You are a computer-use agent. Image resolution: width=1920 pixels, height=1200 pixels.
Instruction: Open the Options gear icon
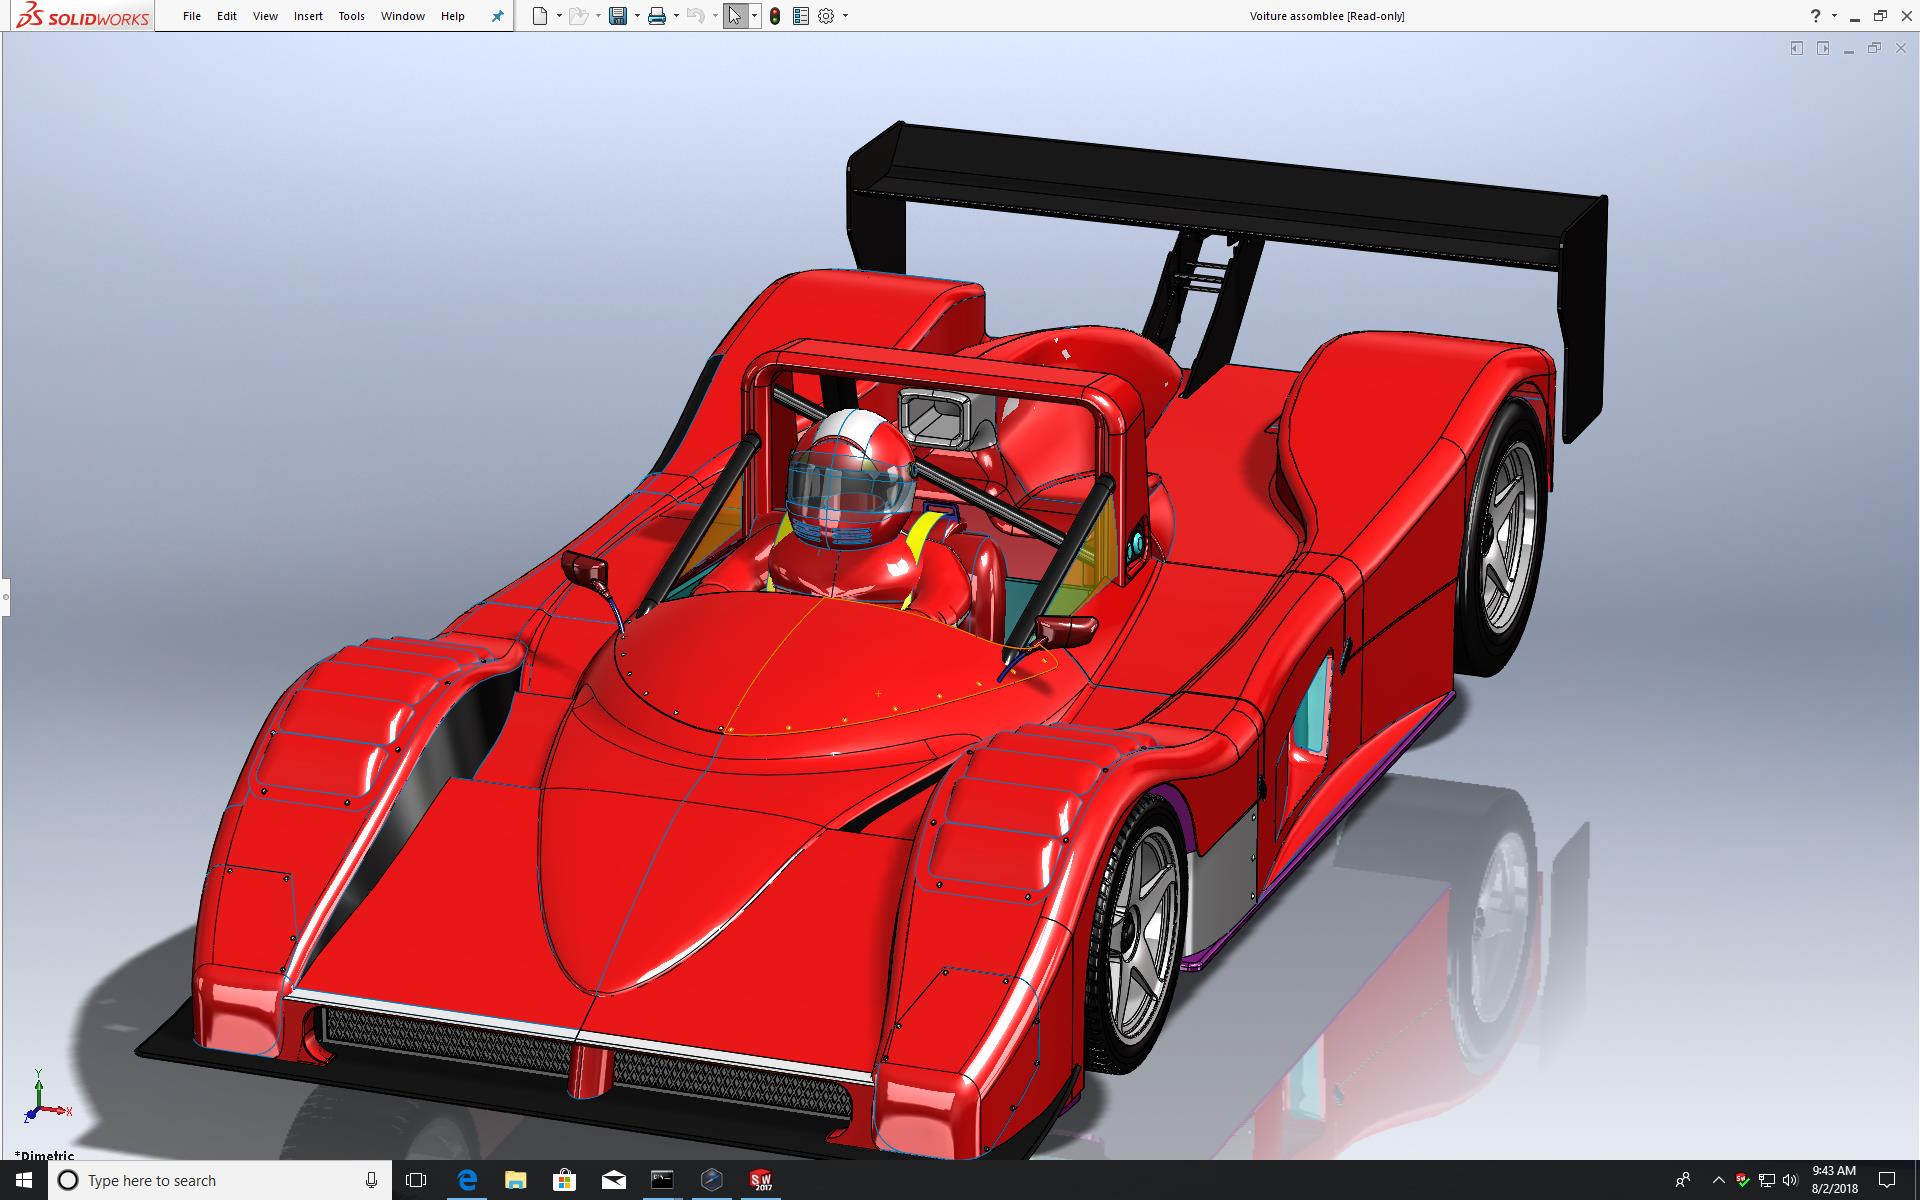pyautogui.click(x=826, y=16)
